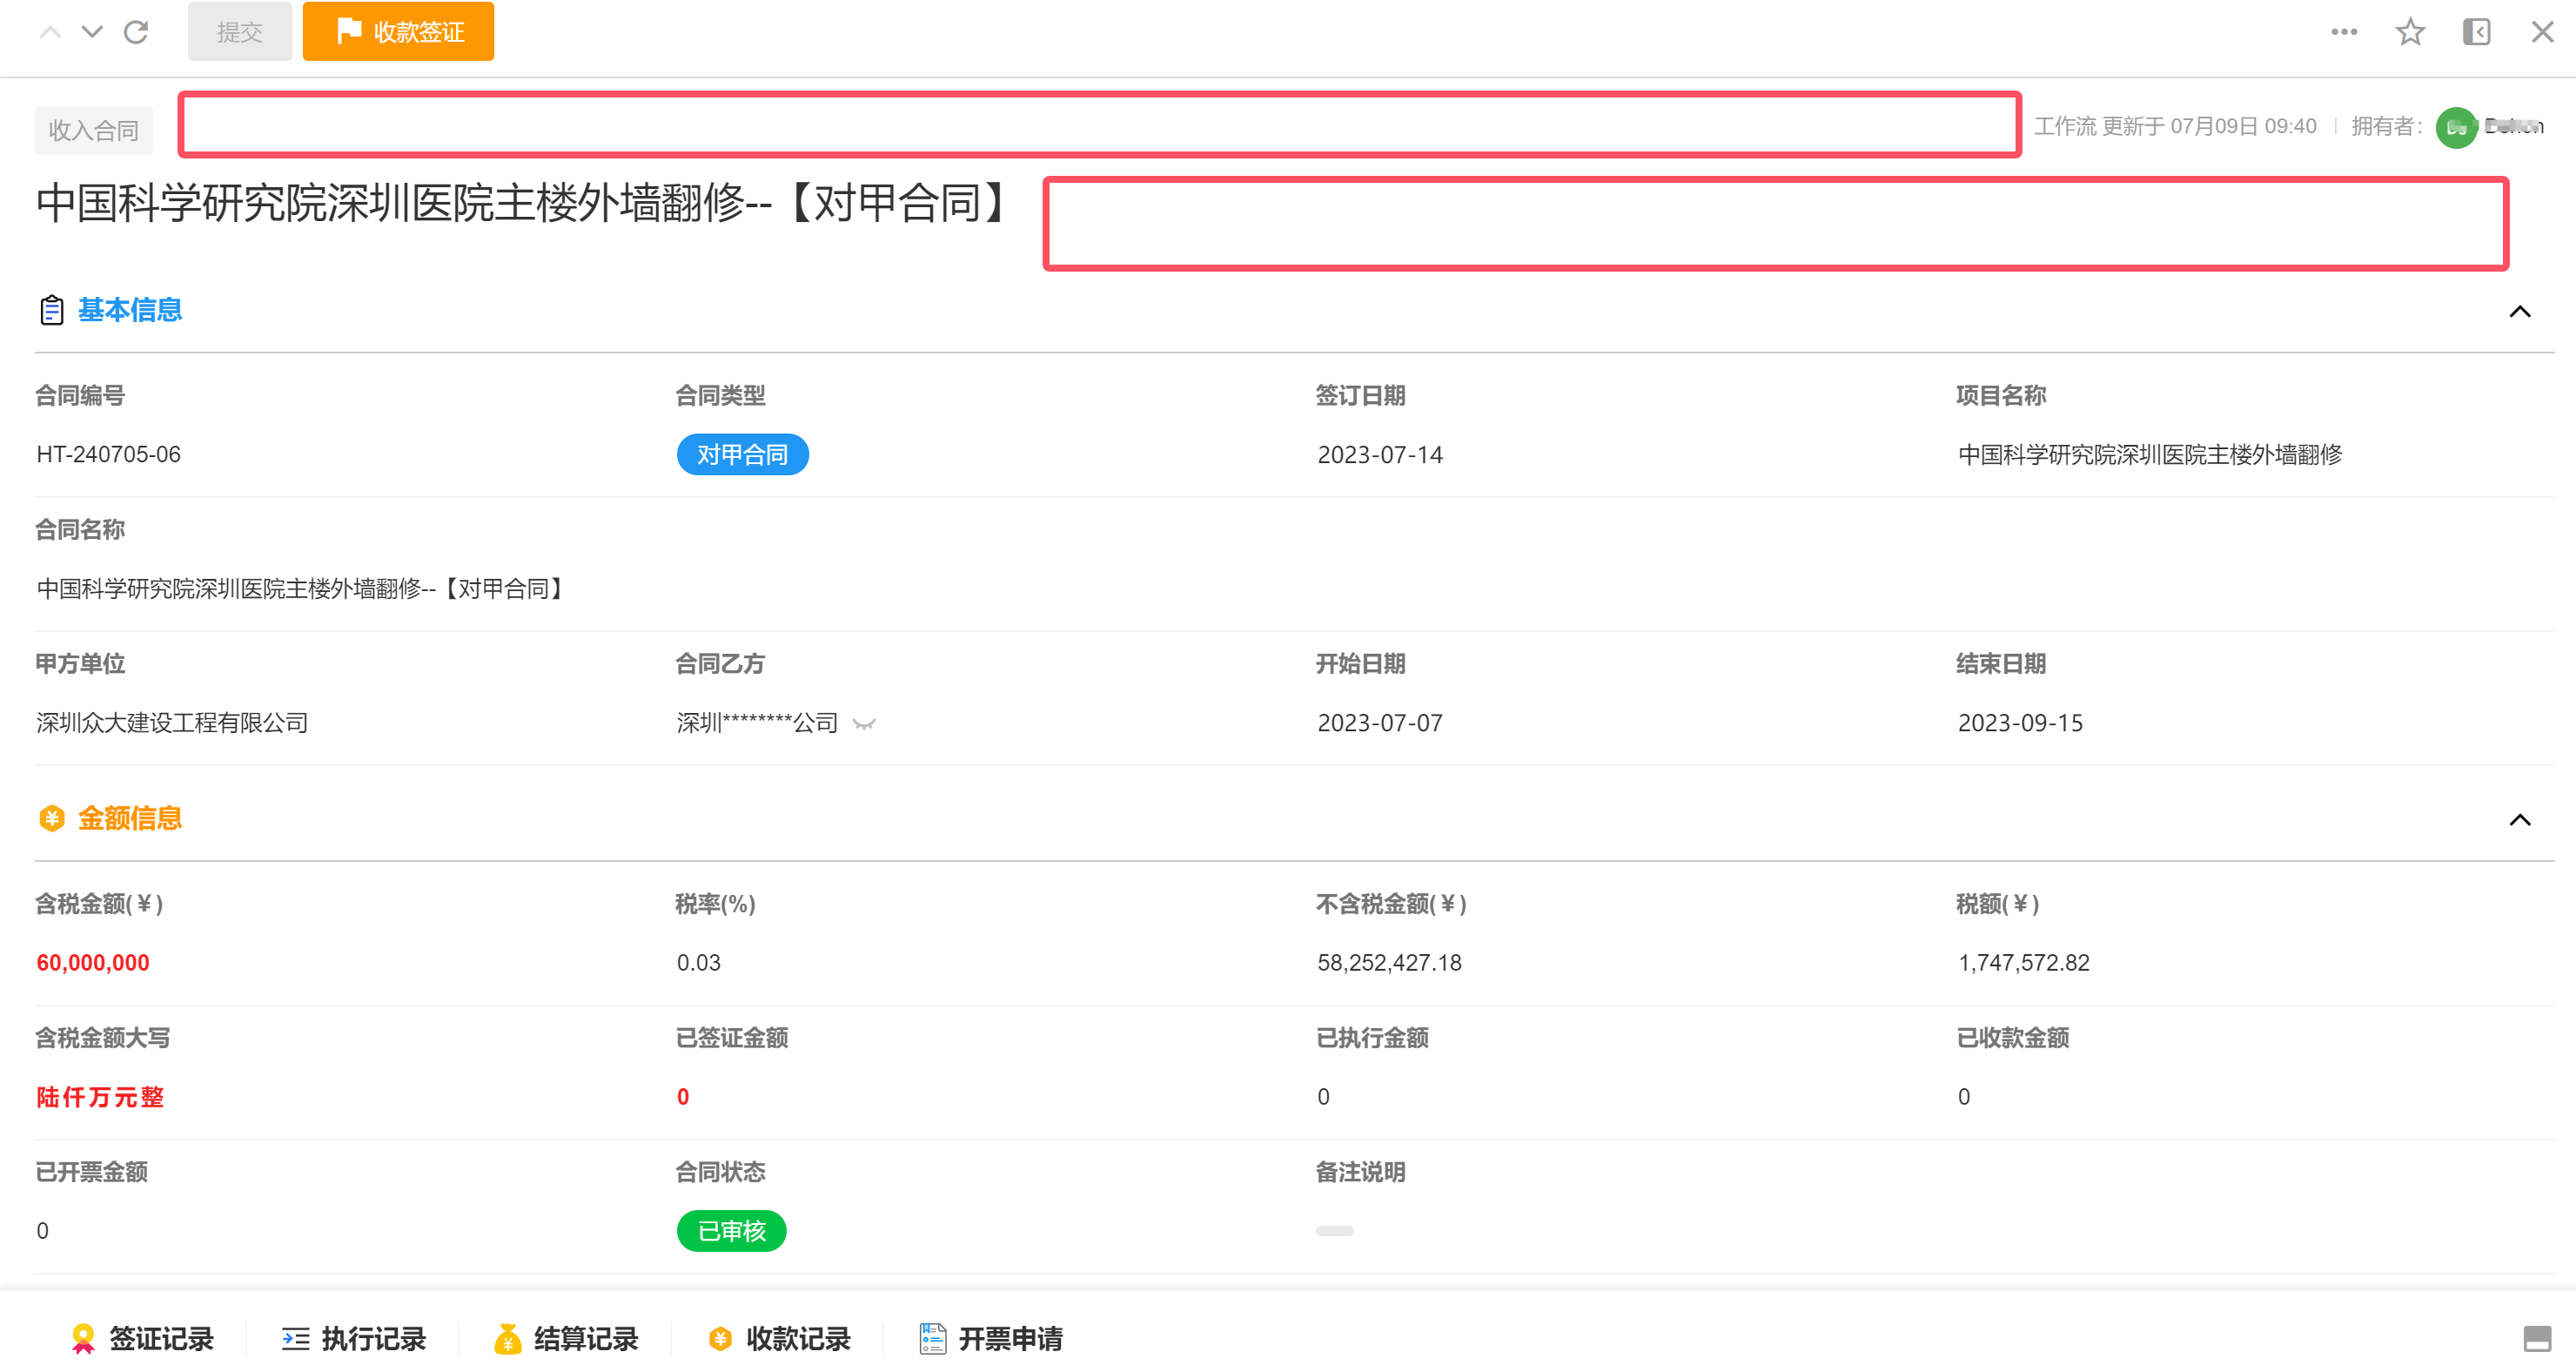
Task: Switch to the 执行记录 tab
Action: [x=354, y=1337]
